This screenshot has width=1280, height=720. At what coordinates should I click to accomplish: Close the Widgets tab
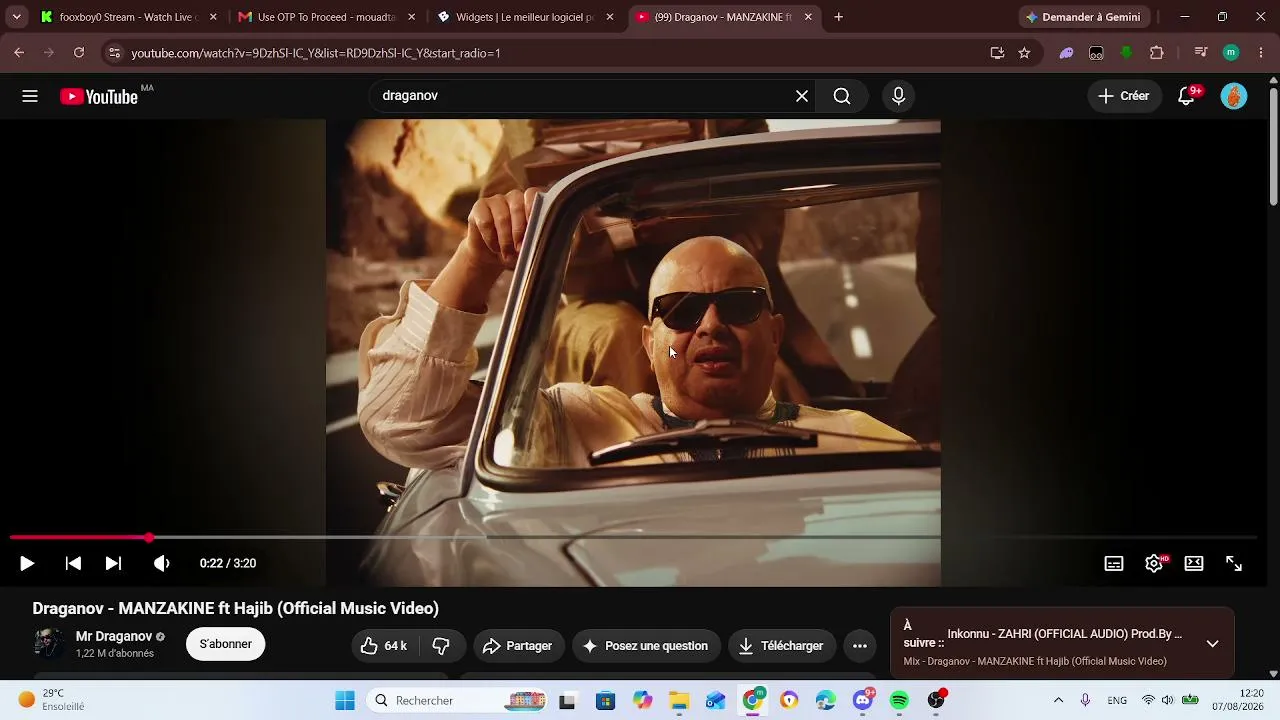pyautogui.click(x=610, y=17)
